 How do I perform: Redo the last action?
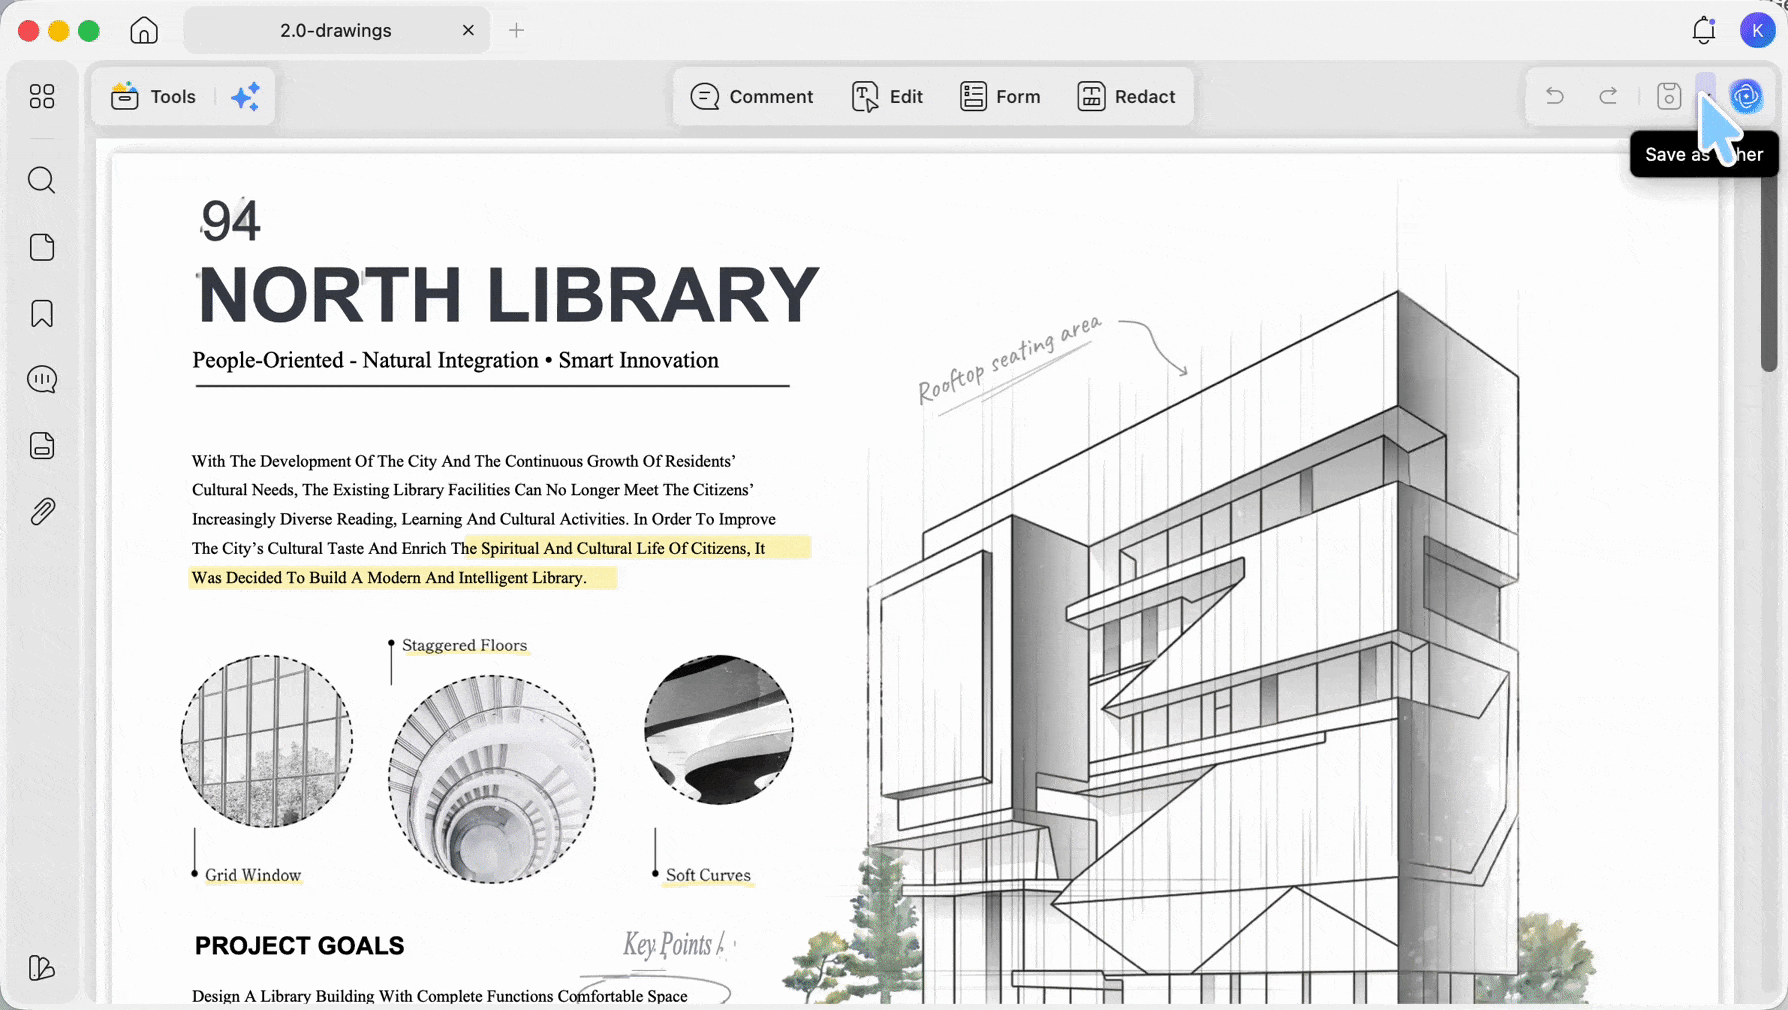tap(1608, 96)
